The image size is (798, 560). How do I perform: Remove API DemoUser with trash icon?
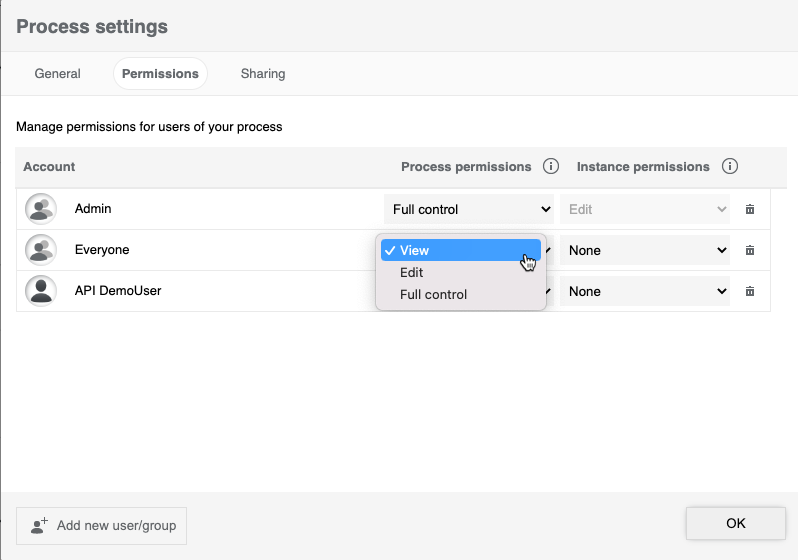tap(750, 291)
